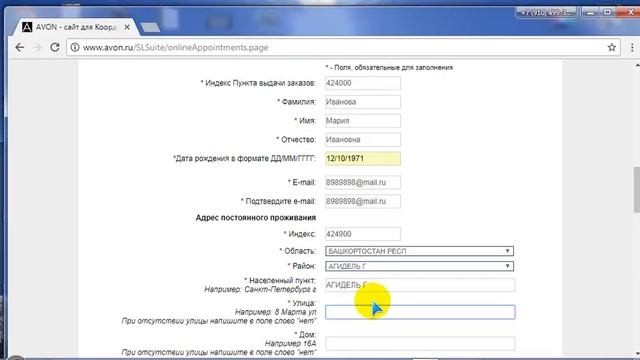Viewport: 640px width, 360px height.
Task: Open Район dropdown АГИДЕЛЬ Г
Action: [419, 266]
